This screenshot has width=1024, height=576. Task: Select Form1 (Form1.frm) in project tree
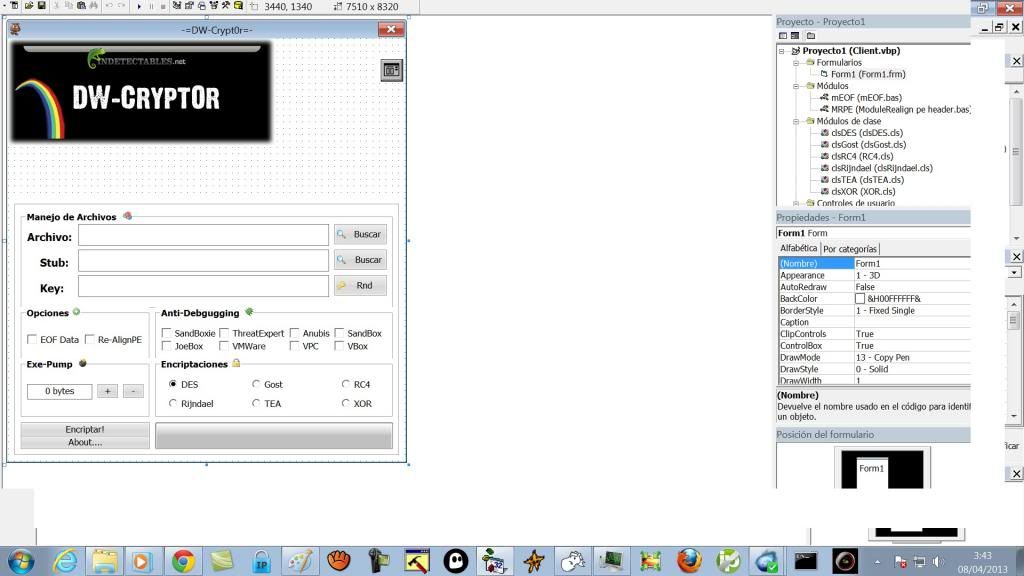point(867,74)
